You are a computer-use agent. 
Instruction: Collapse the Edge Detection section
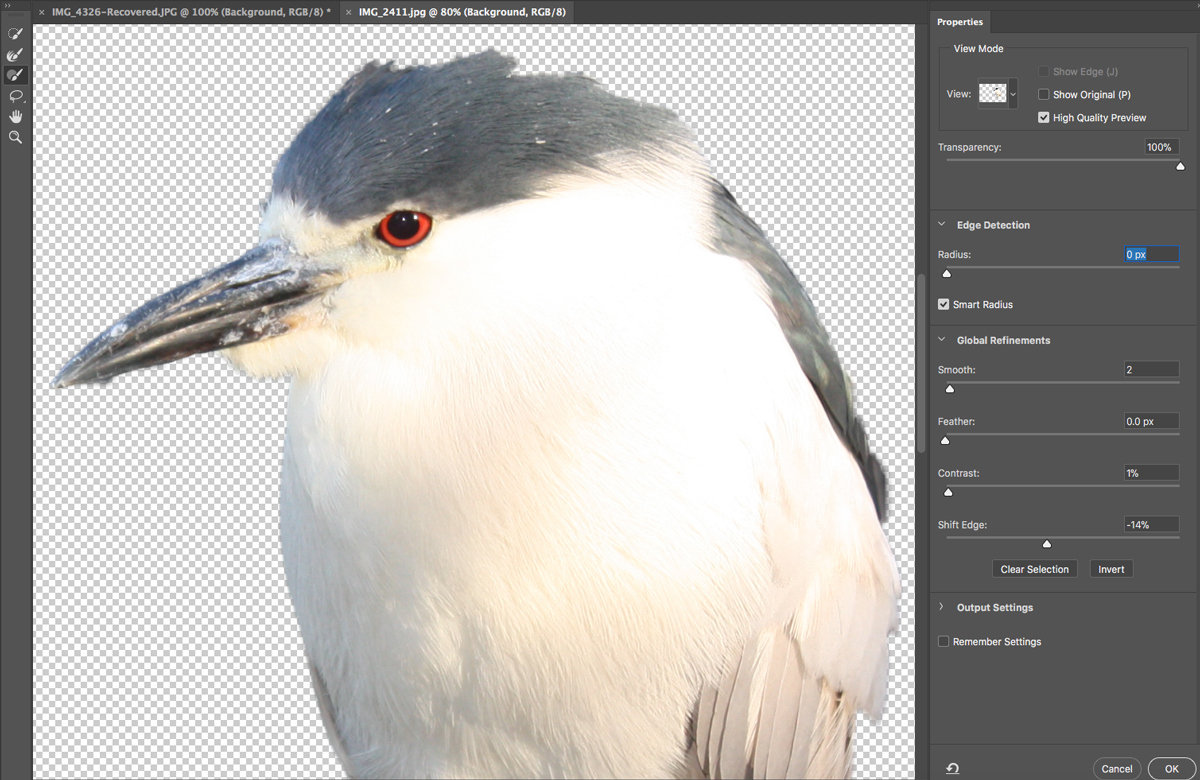coord(942,225)
